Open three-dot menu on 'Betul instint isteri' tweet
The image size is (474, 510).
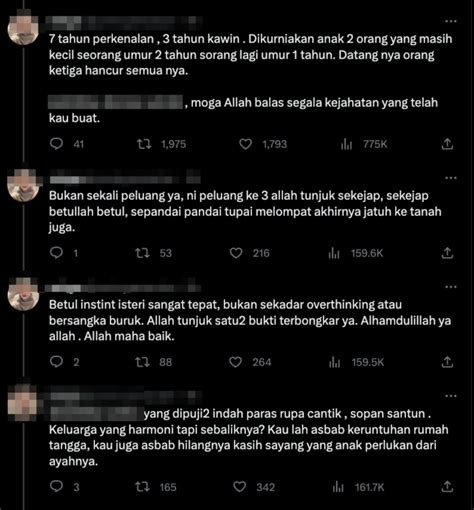[451, 287]
